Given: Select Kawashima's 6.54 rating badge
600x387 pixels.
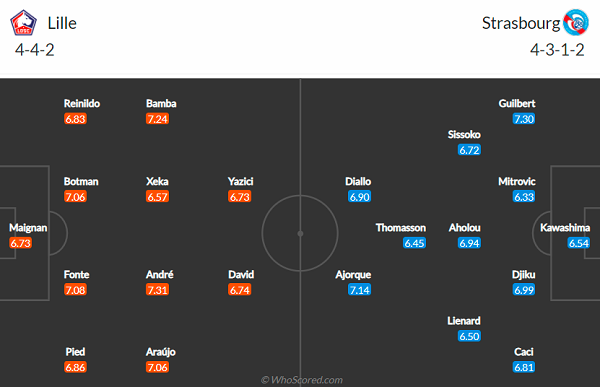Looking at the screenshot, I should coord(579,243).
